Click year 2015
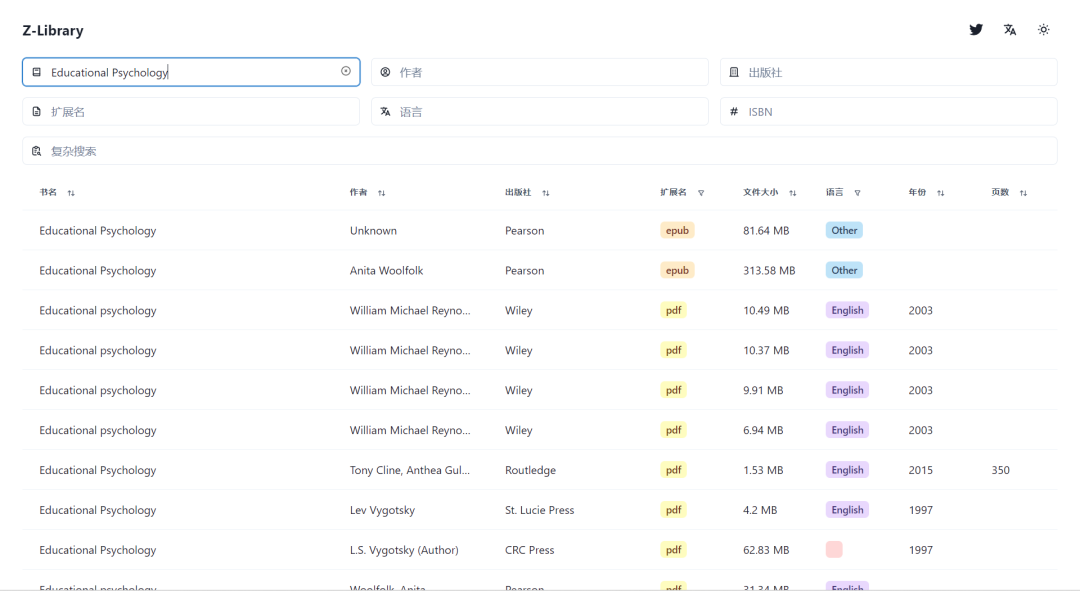This screenshot has height=591, width=1080. point(920,470)
